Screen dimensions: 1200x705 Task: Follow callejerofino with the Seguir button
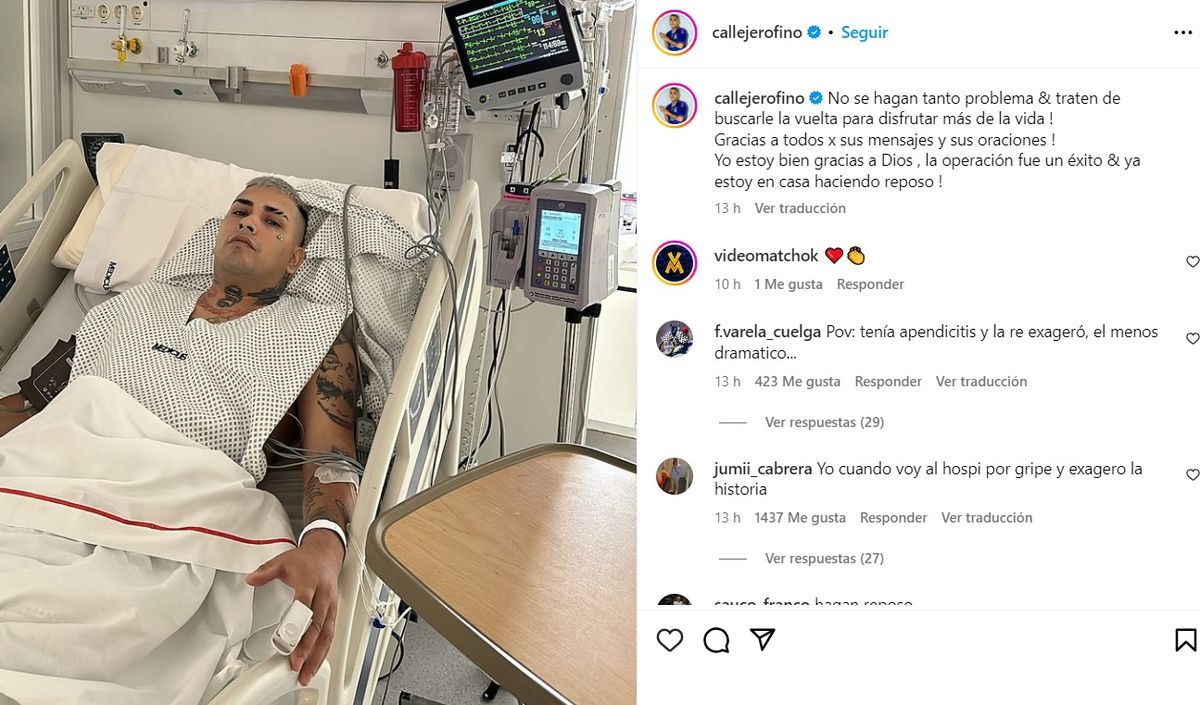(864, 32)
